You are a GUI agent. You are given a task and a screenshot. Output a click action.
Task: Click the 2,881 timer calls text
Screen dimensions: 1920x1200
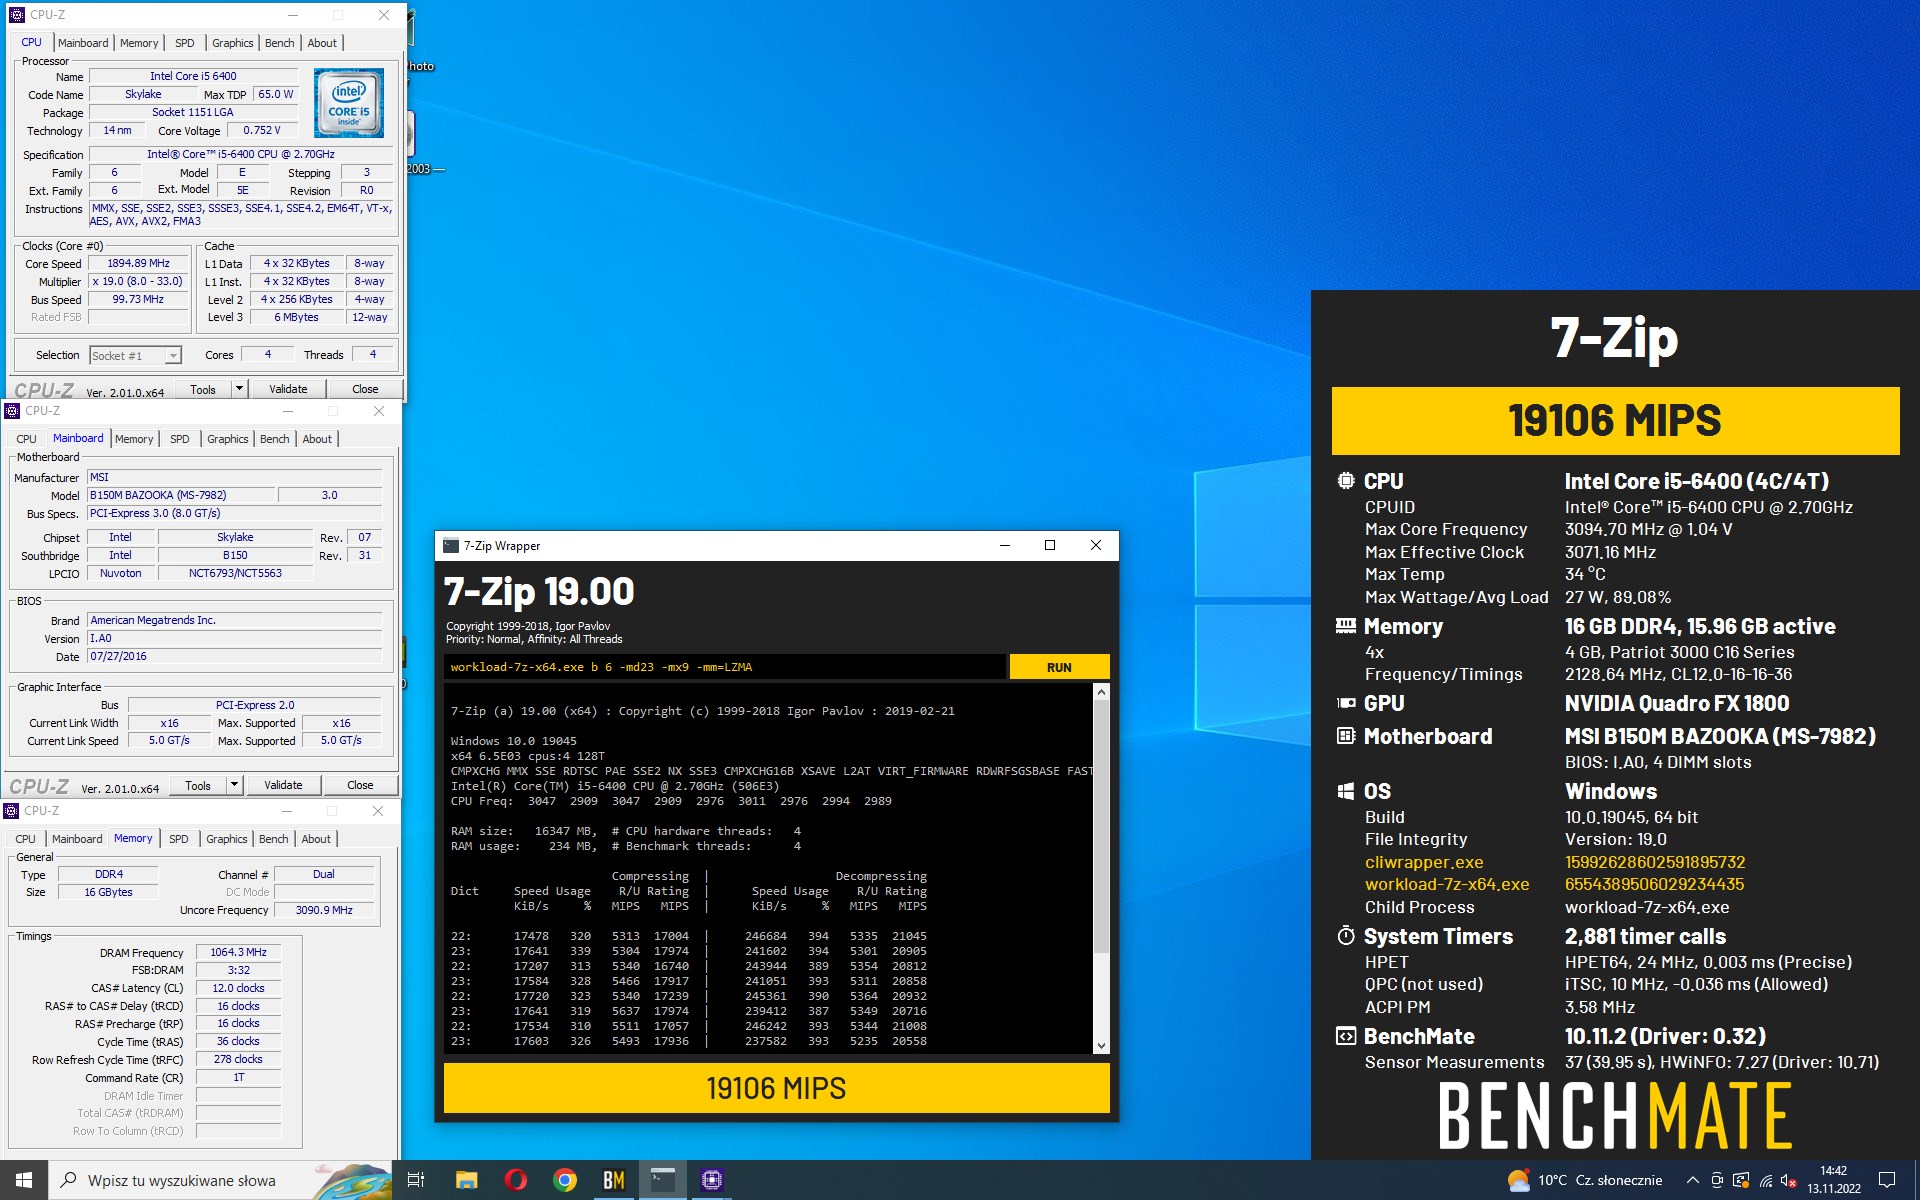tap(1645, 936)
